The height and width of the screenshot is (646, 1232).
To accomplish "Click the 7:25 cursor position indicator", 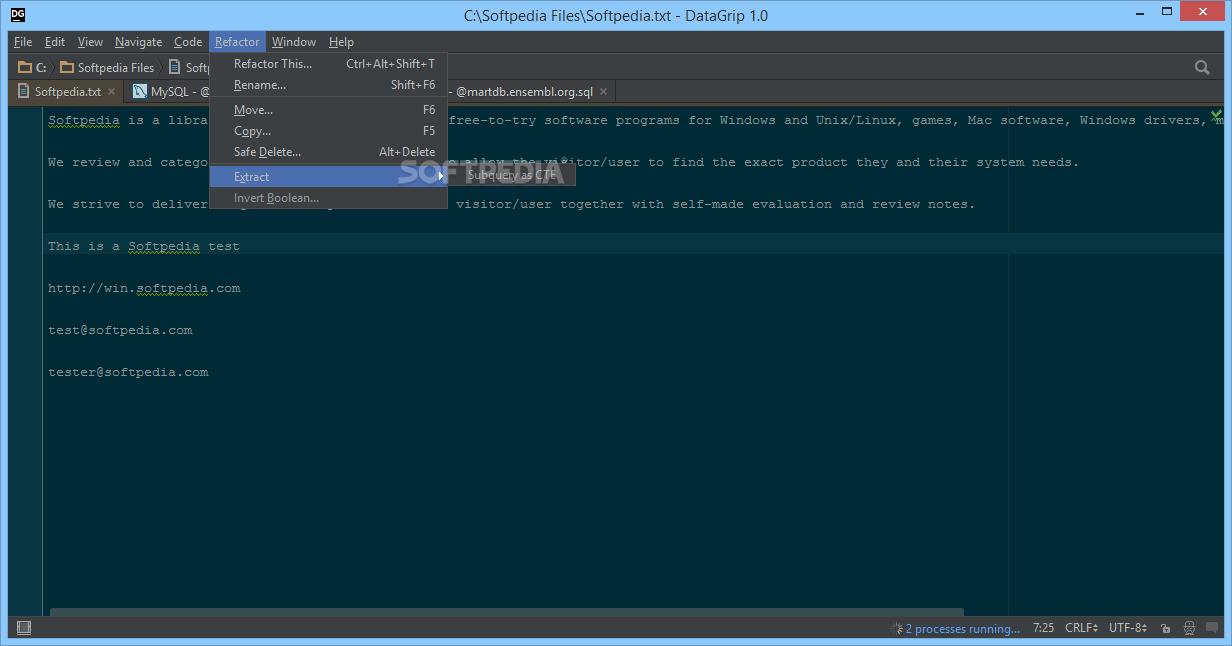I will 1043,629.
